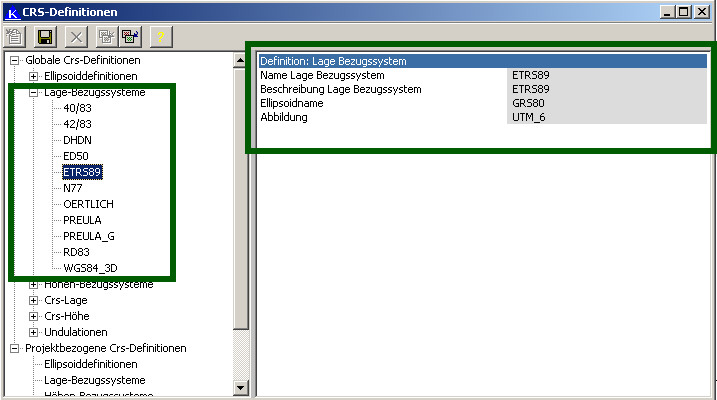The height and width of the screenshot is (400, 717).
Task: Select DHDN in the tree
Action: click(x=77, y=140)
